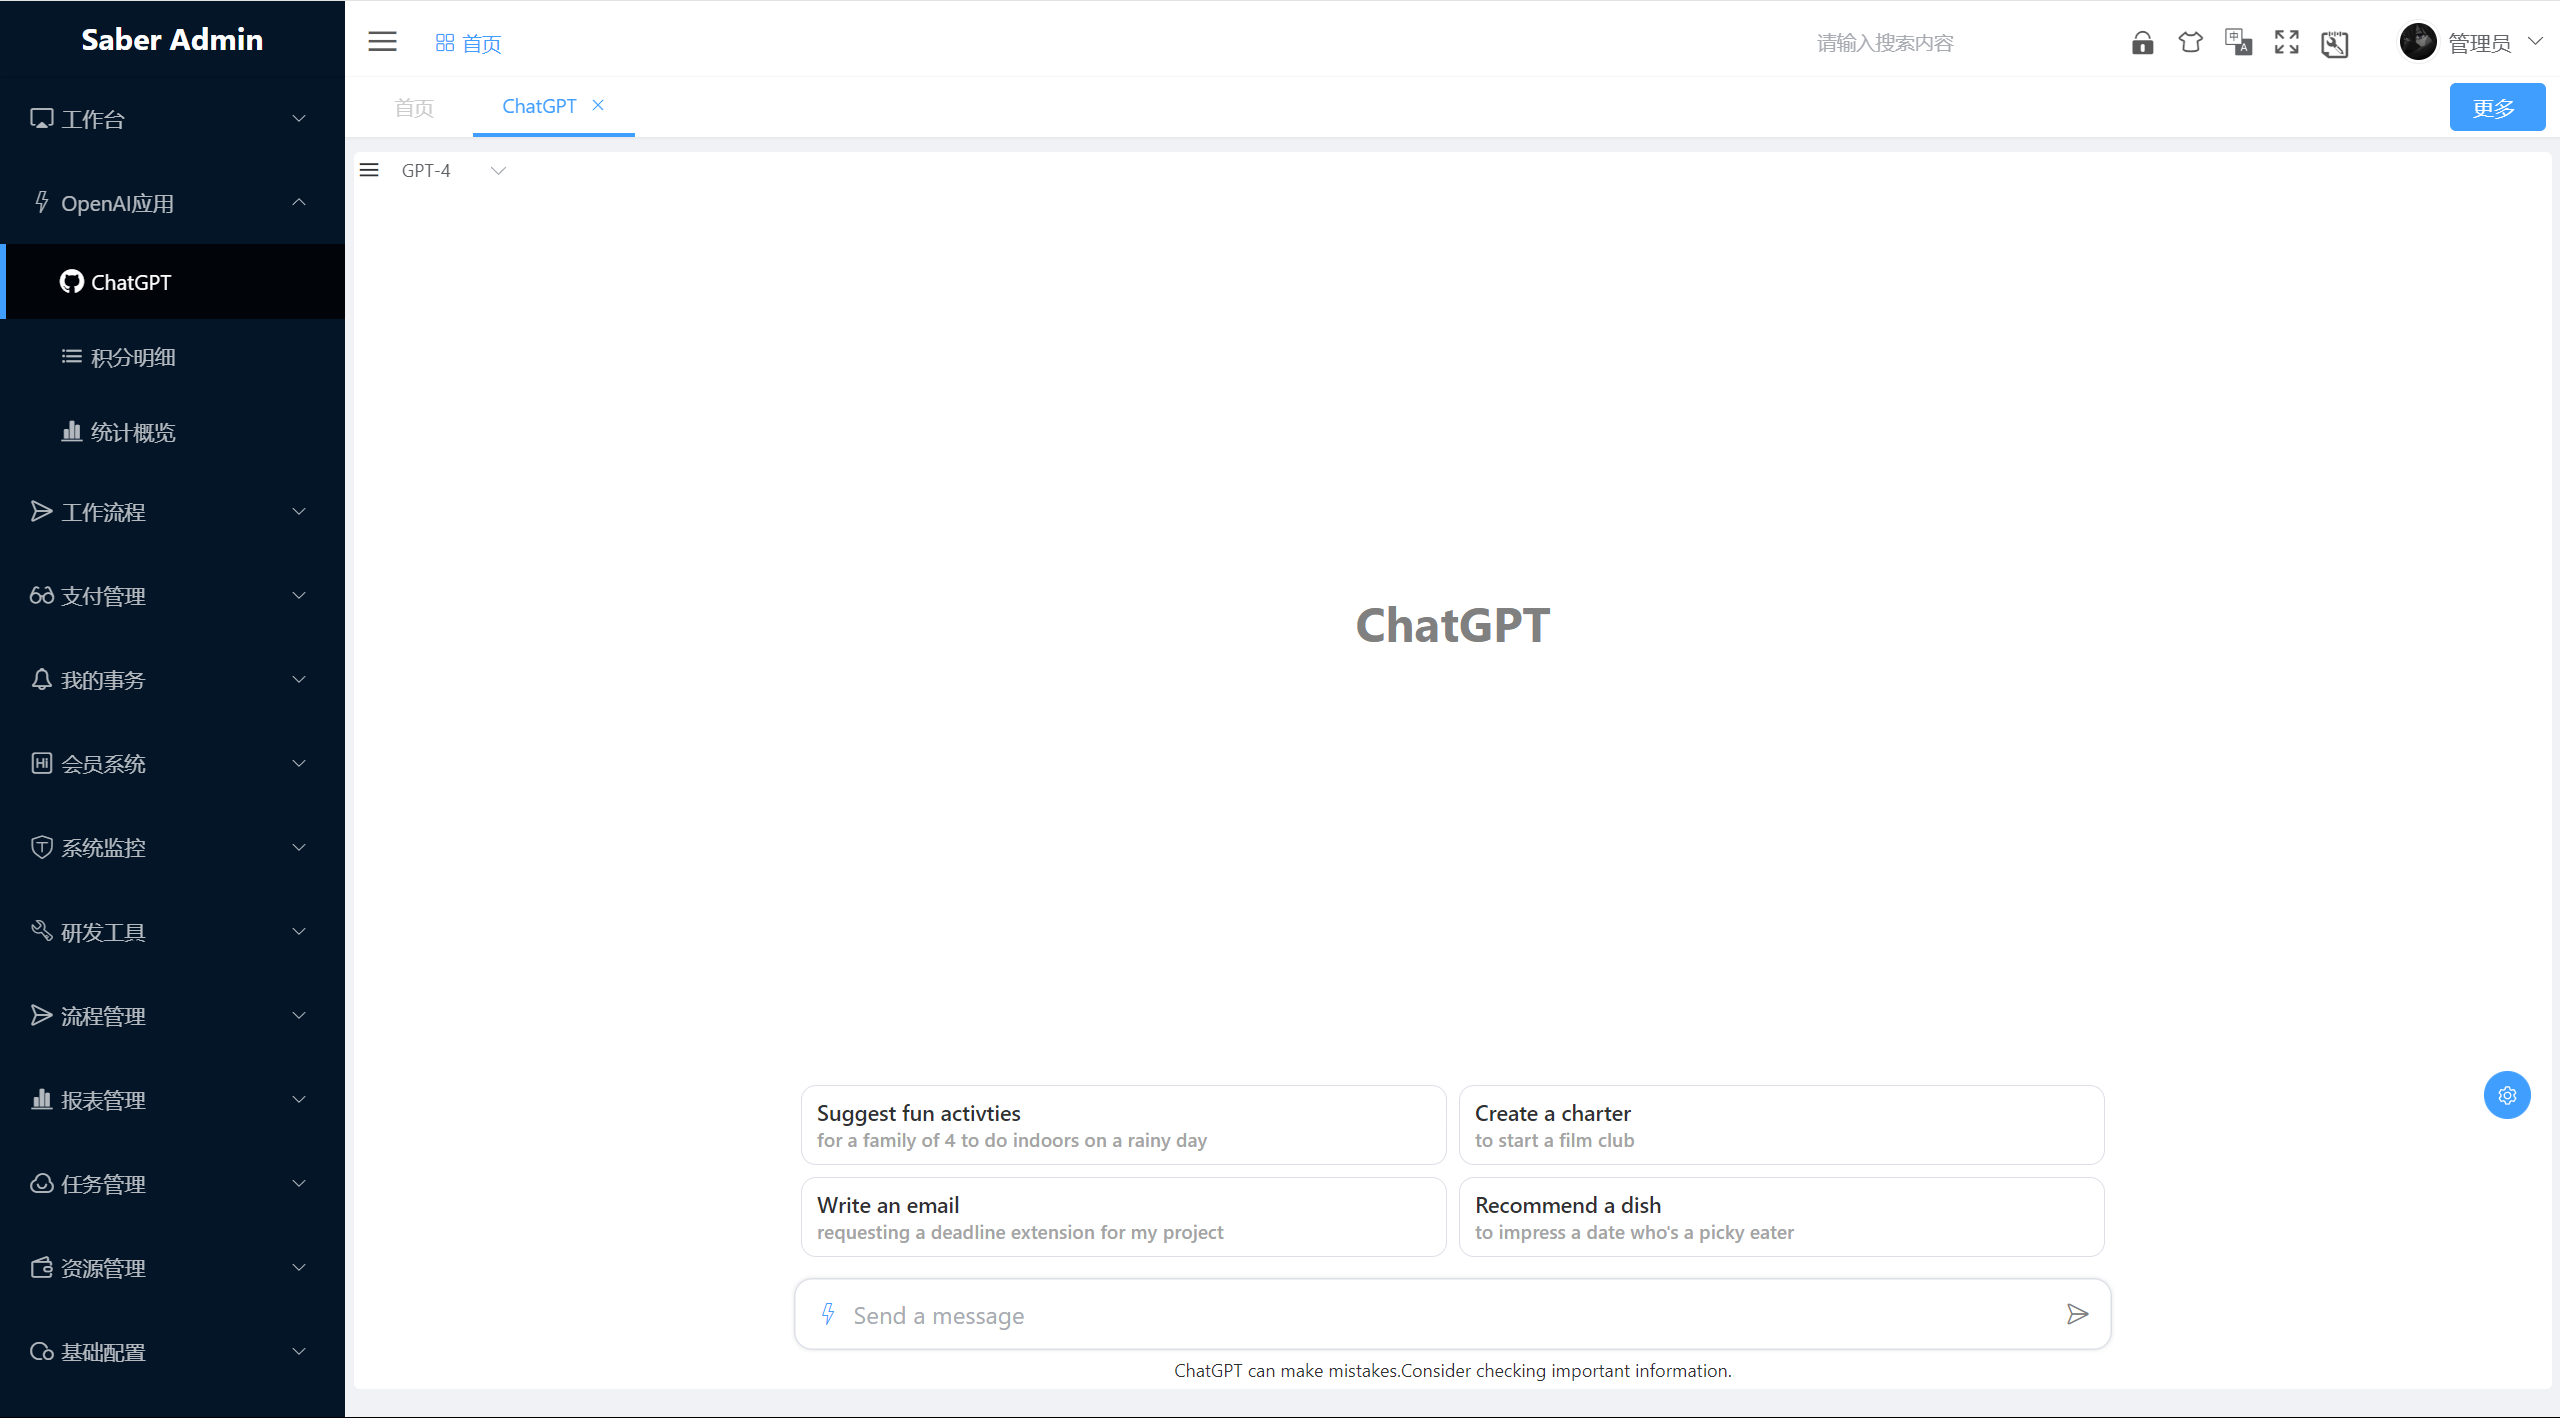
Task: Expand the 支付管理 menu
Action: 172,596
